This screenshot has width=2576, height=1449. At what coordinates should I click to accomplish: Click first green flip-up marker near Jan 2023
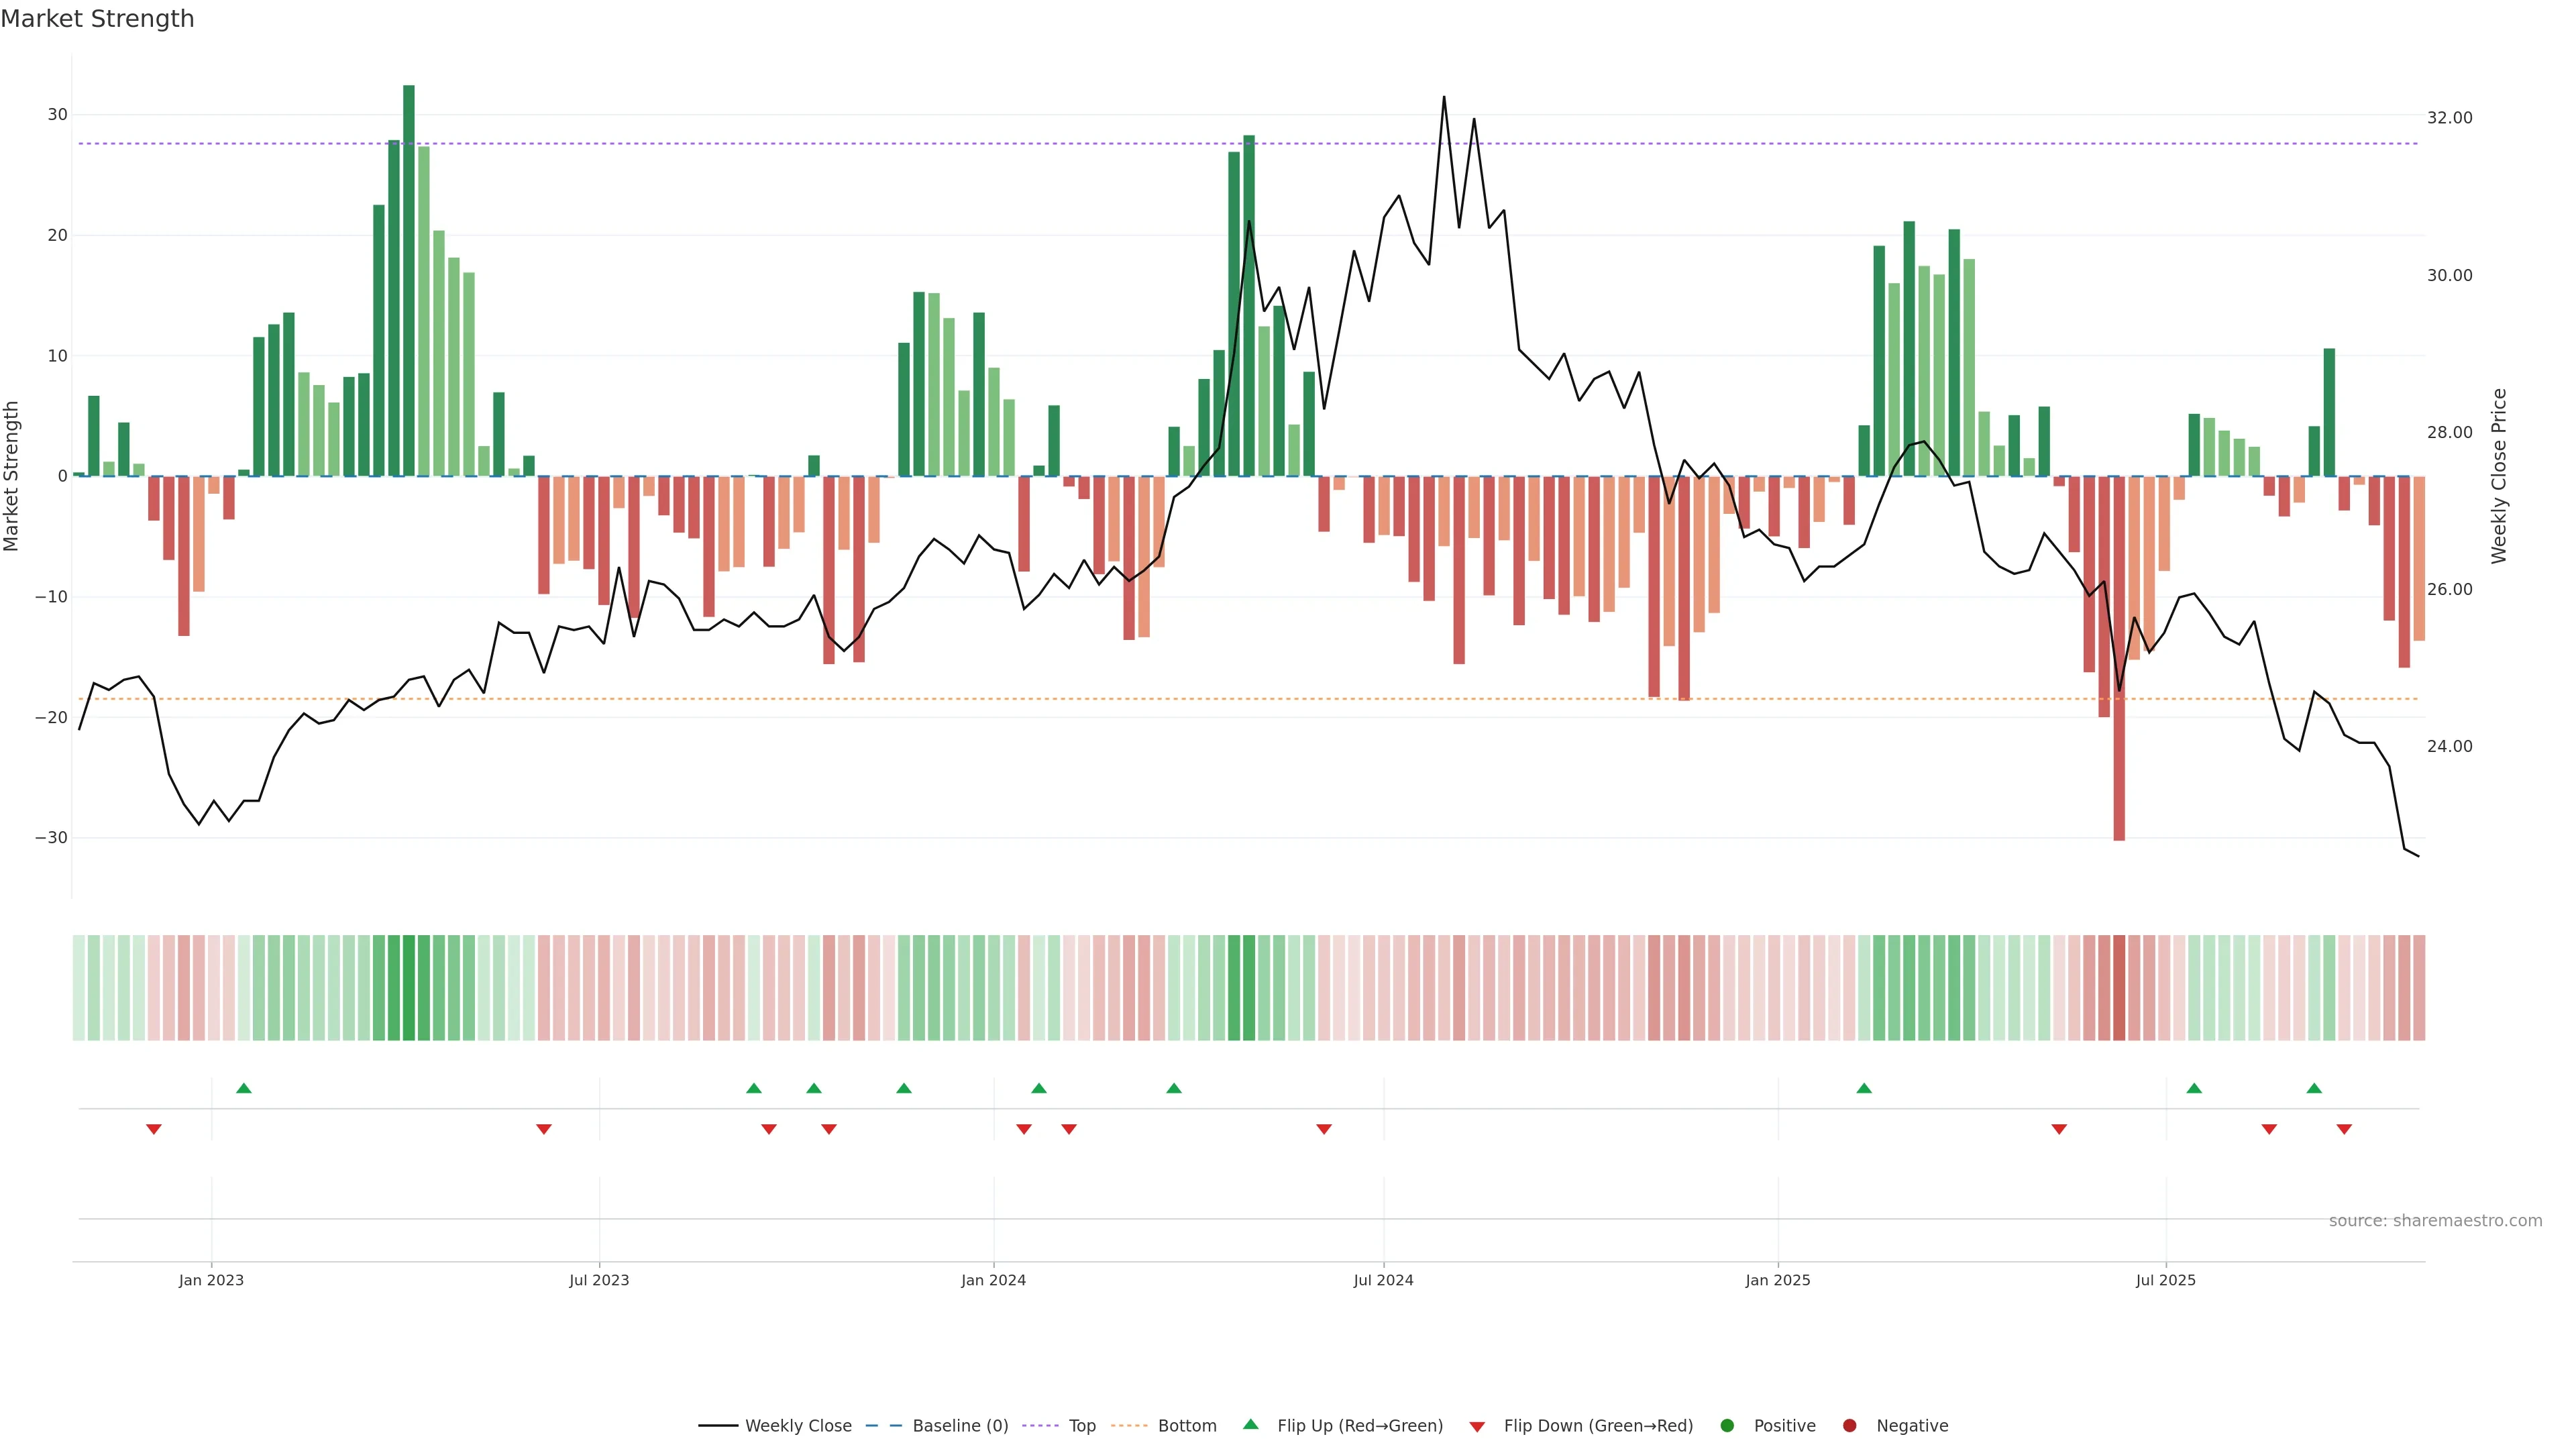(244, 1088)
